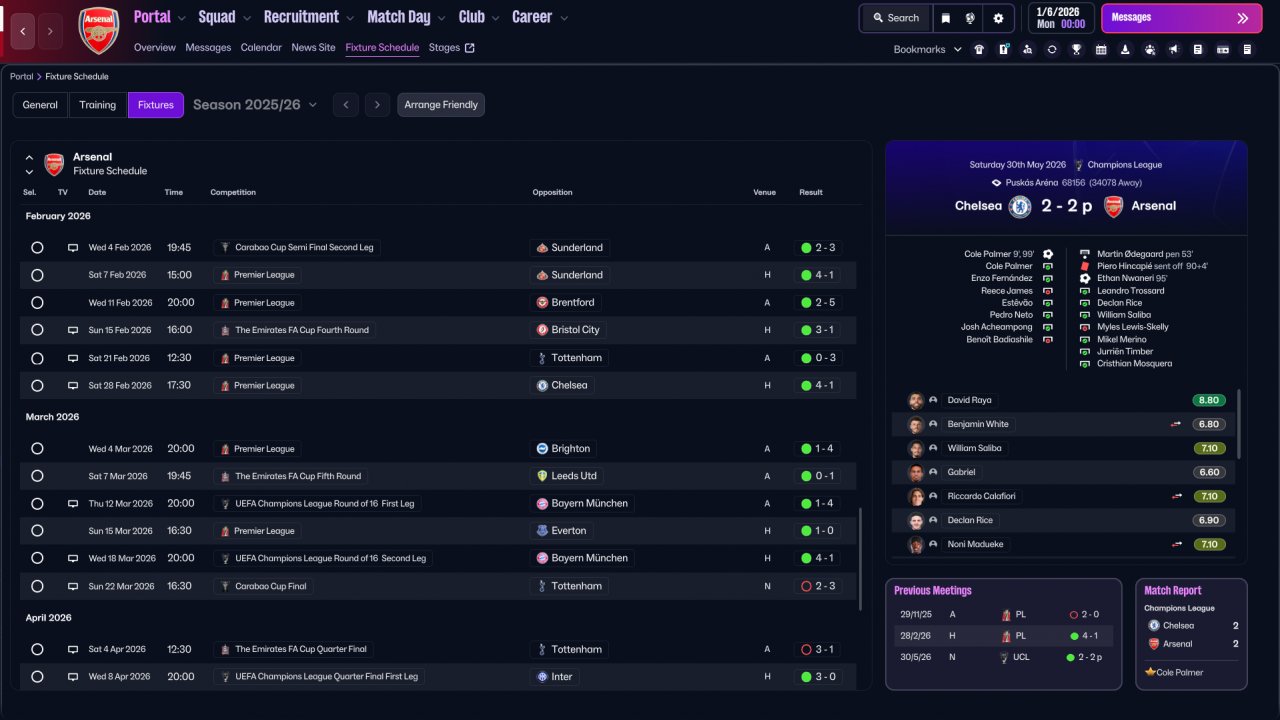Click the ticket icon in bookmarks bar

point(1223,49)
